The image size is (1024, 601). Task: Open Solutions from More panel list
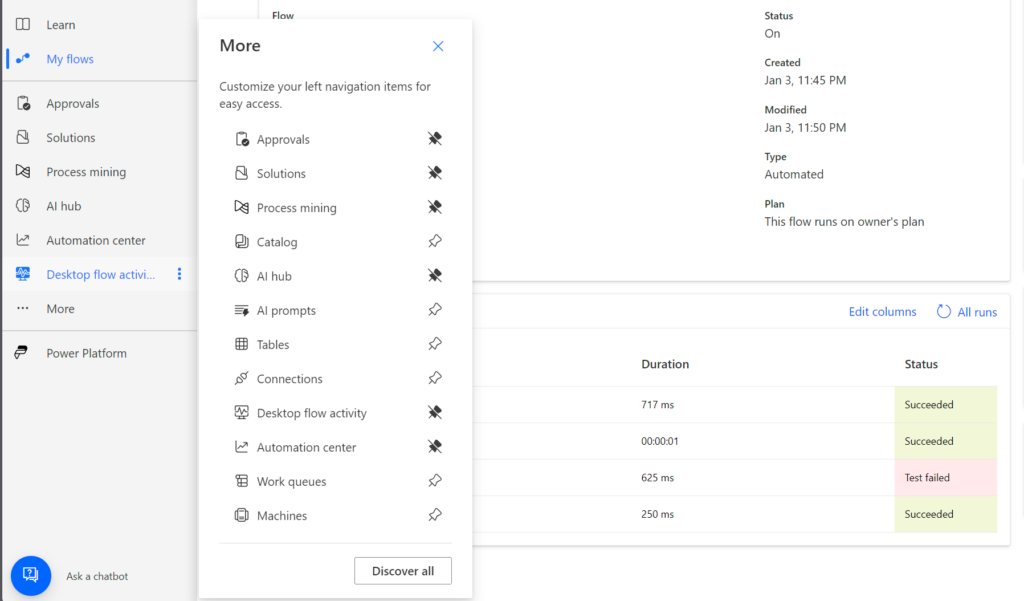[281, 173]
